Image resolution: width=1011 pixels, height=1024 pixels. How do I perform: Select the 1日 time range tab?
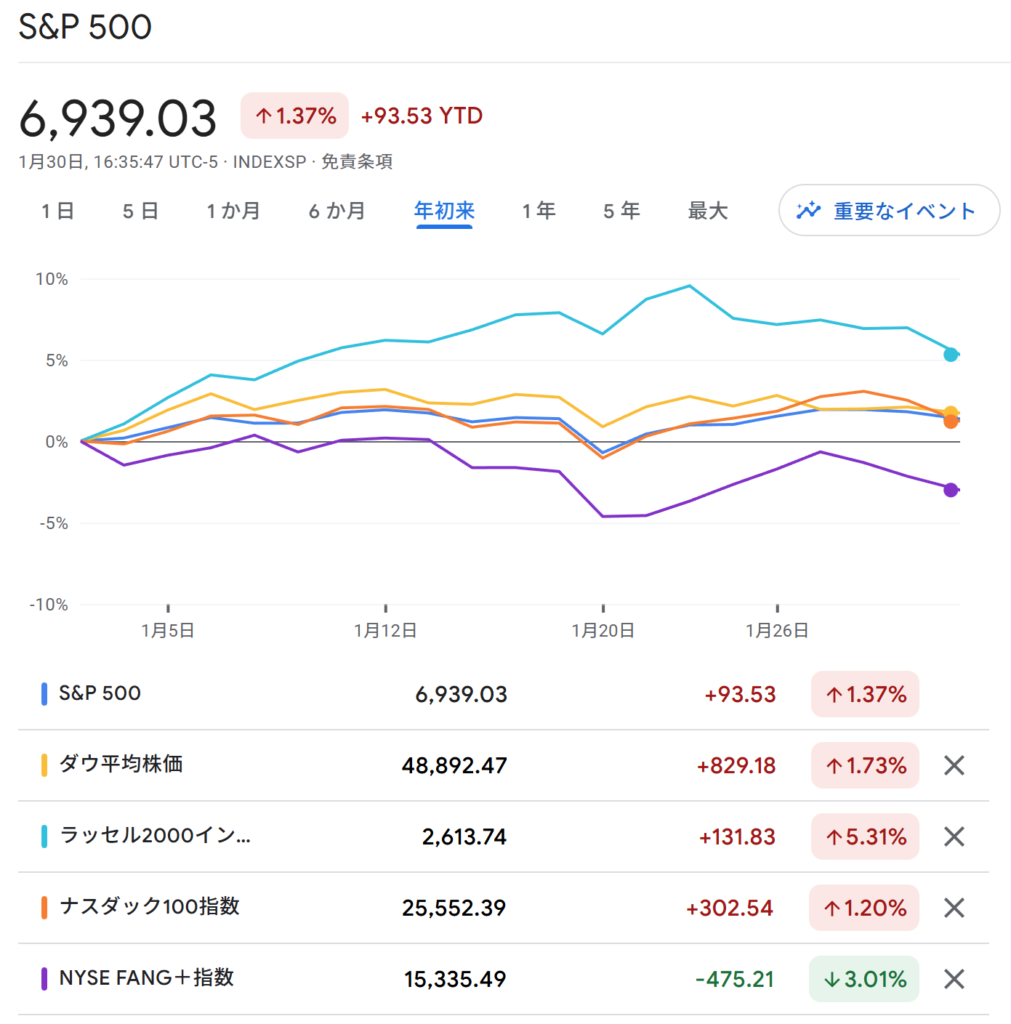(58, 211)
